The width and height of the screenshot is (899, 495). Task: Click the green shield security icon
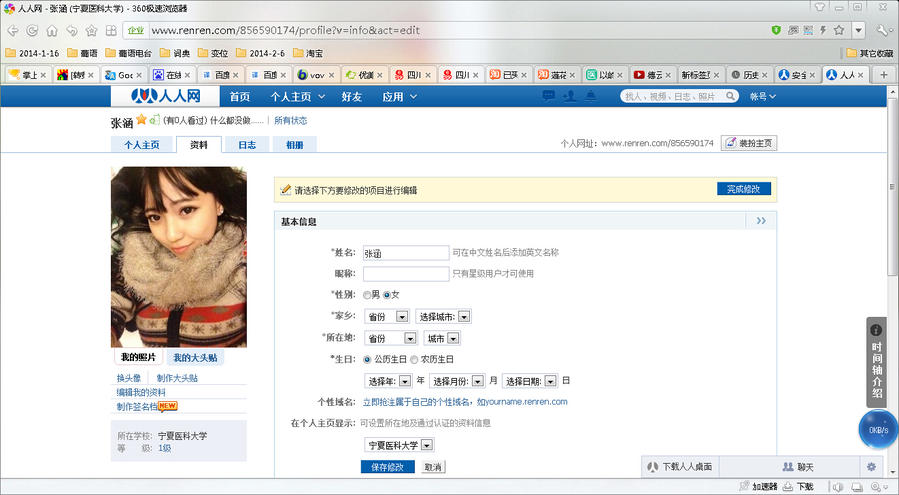(x=776, y=30)
